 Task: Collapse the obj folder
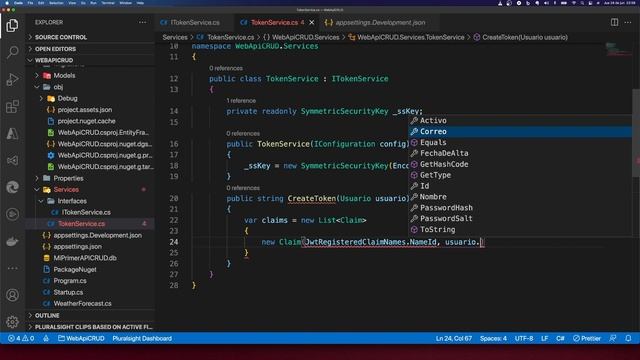(90, 87)
